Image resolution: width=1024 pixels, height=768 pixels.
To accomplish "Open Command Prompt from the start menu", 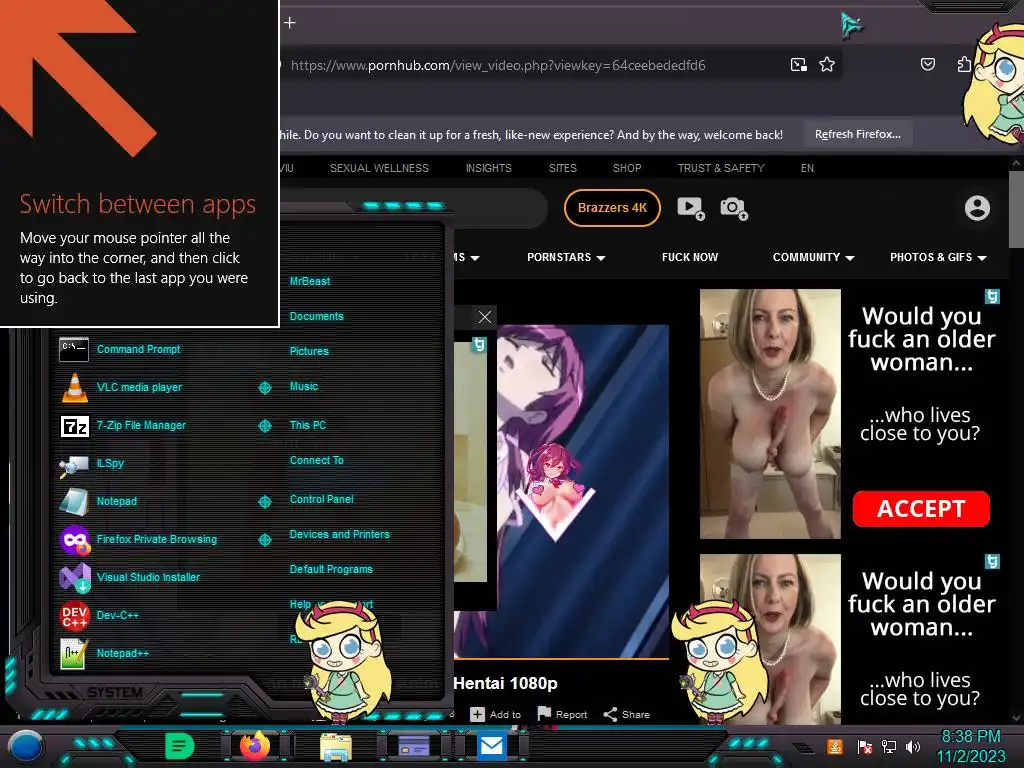I will (x=138, y=349).
